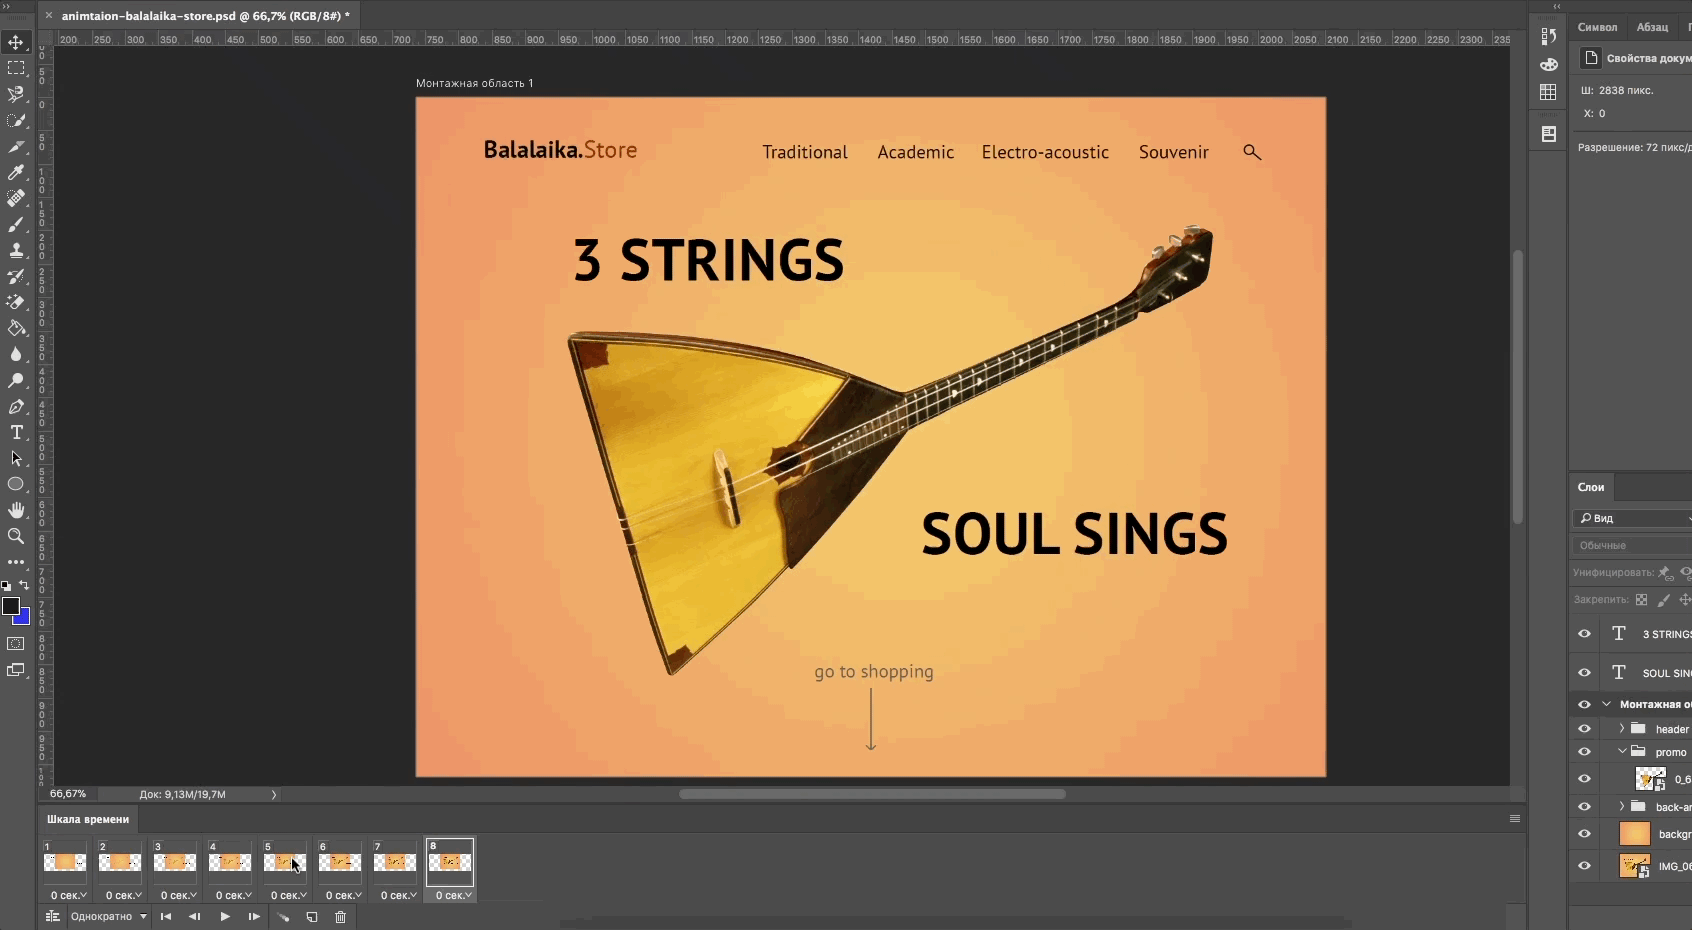This screenshot has width=1692, height=930.
Task: Hide the header group
Action: (1584, 729)
